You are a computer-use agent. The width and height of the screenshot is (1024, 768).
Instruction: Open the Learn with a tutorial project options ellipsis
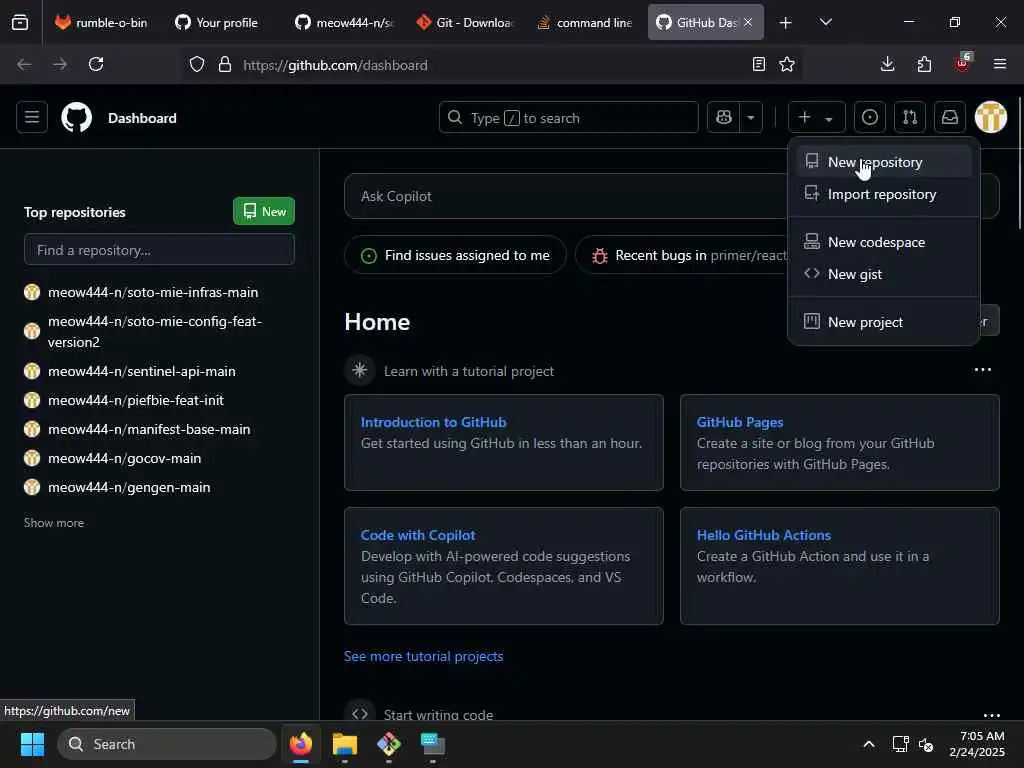[x=982, y=370]
